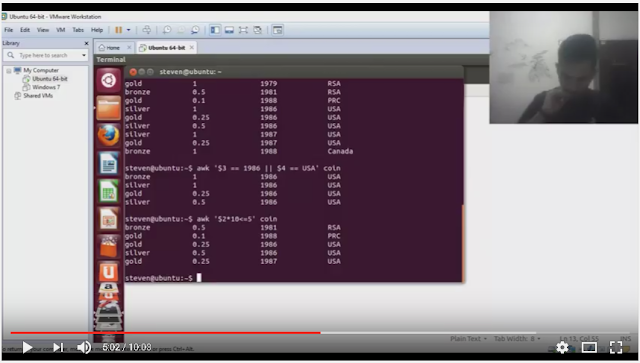The height and width of the screenshot is (363, 640).
Task: Close the steven@ubuntu terminal window
Action: point(133,72)
